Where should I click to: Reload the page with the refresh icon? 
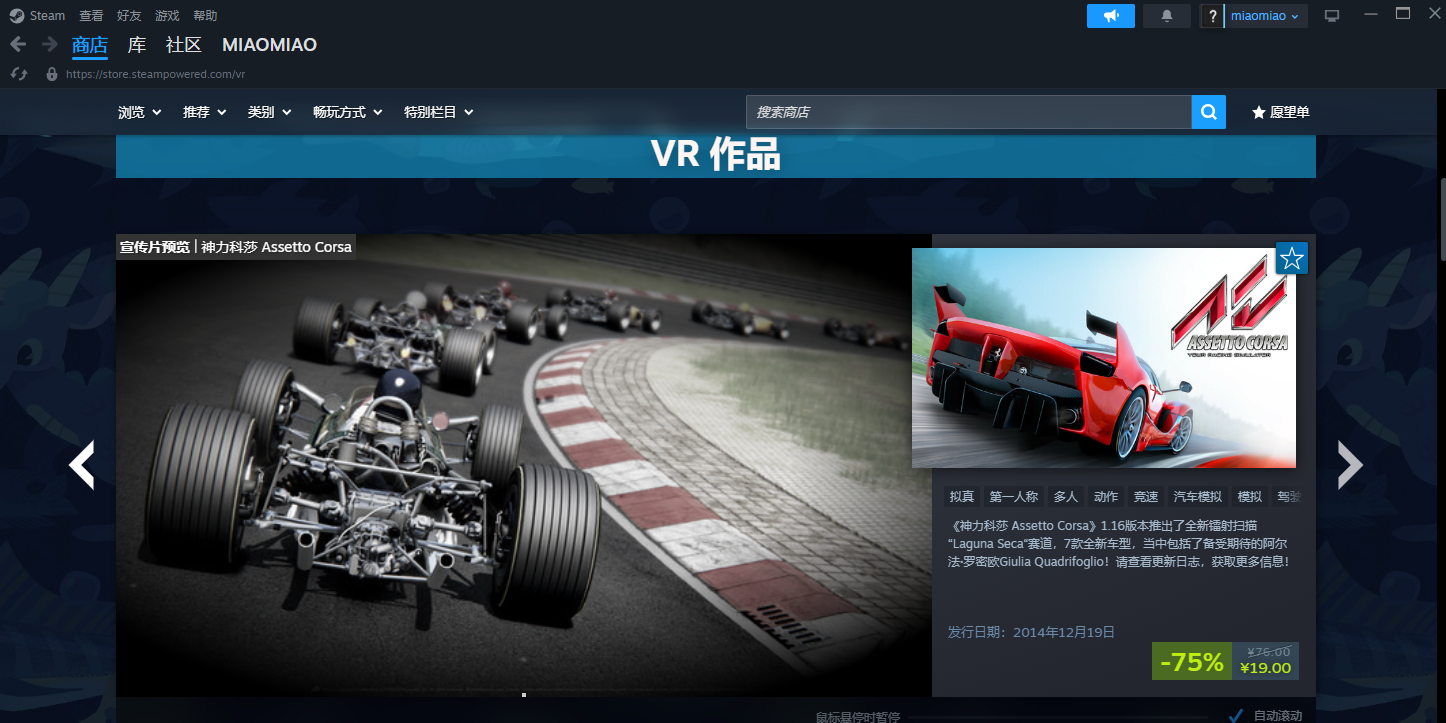19,74
